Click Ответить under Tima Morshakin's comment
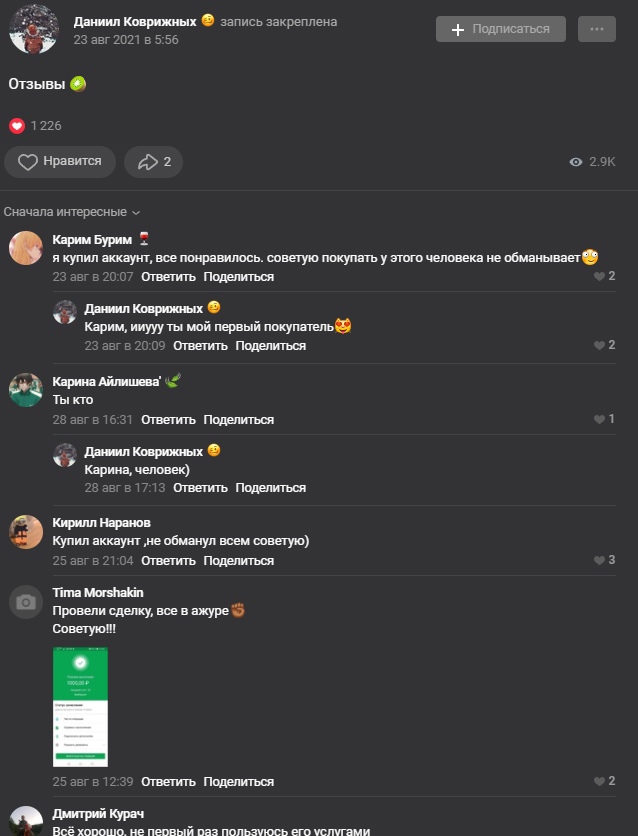Viewport: 638px width, 836px height. 168,782
